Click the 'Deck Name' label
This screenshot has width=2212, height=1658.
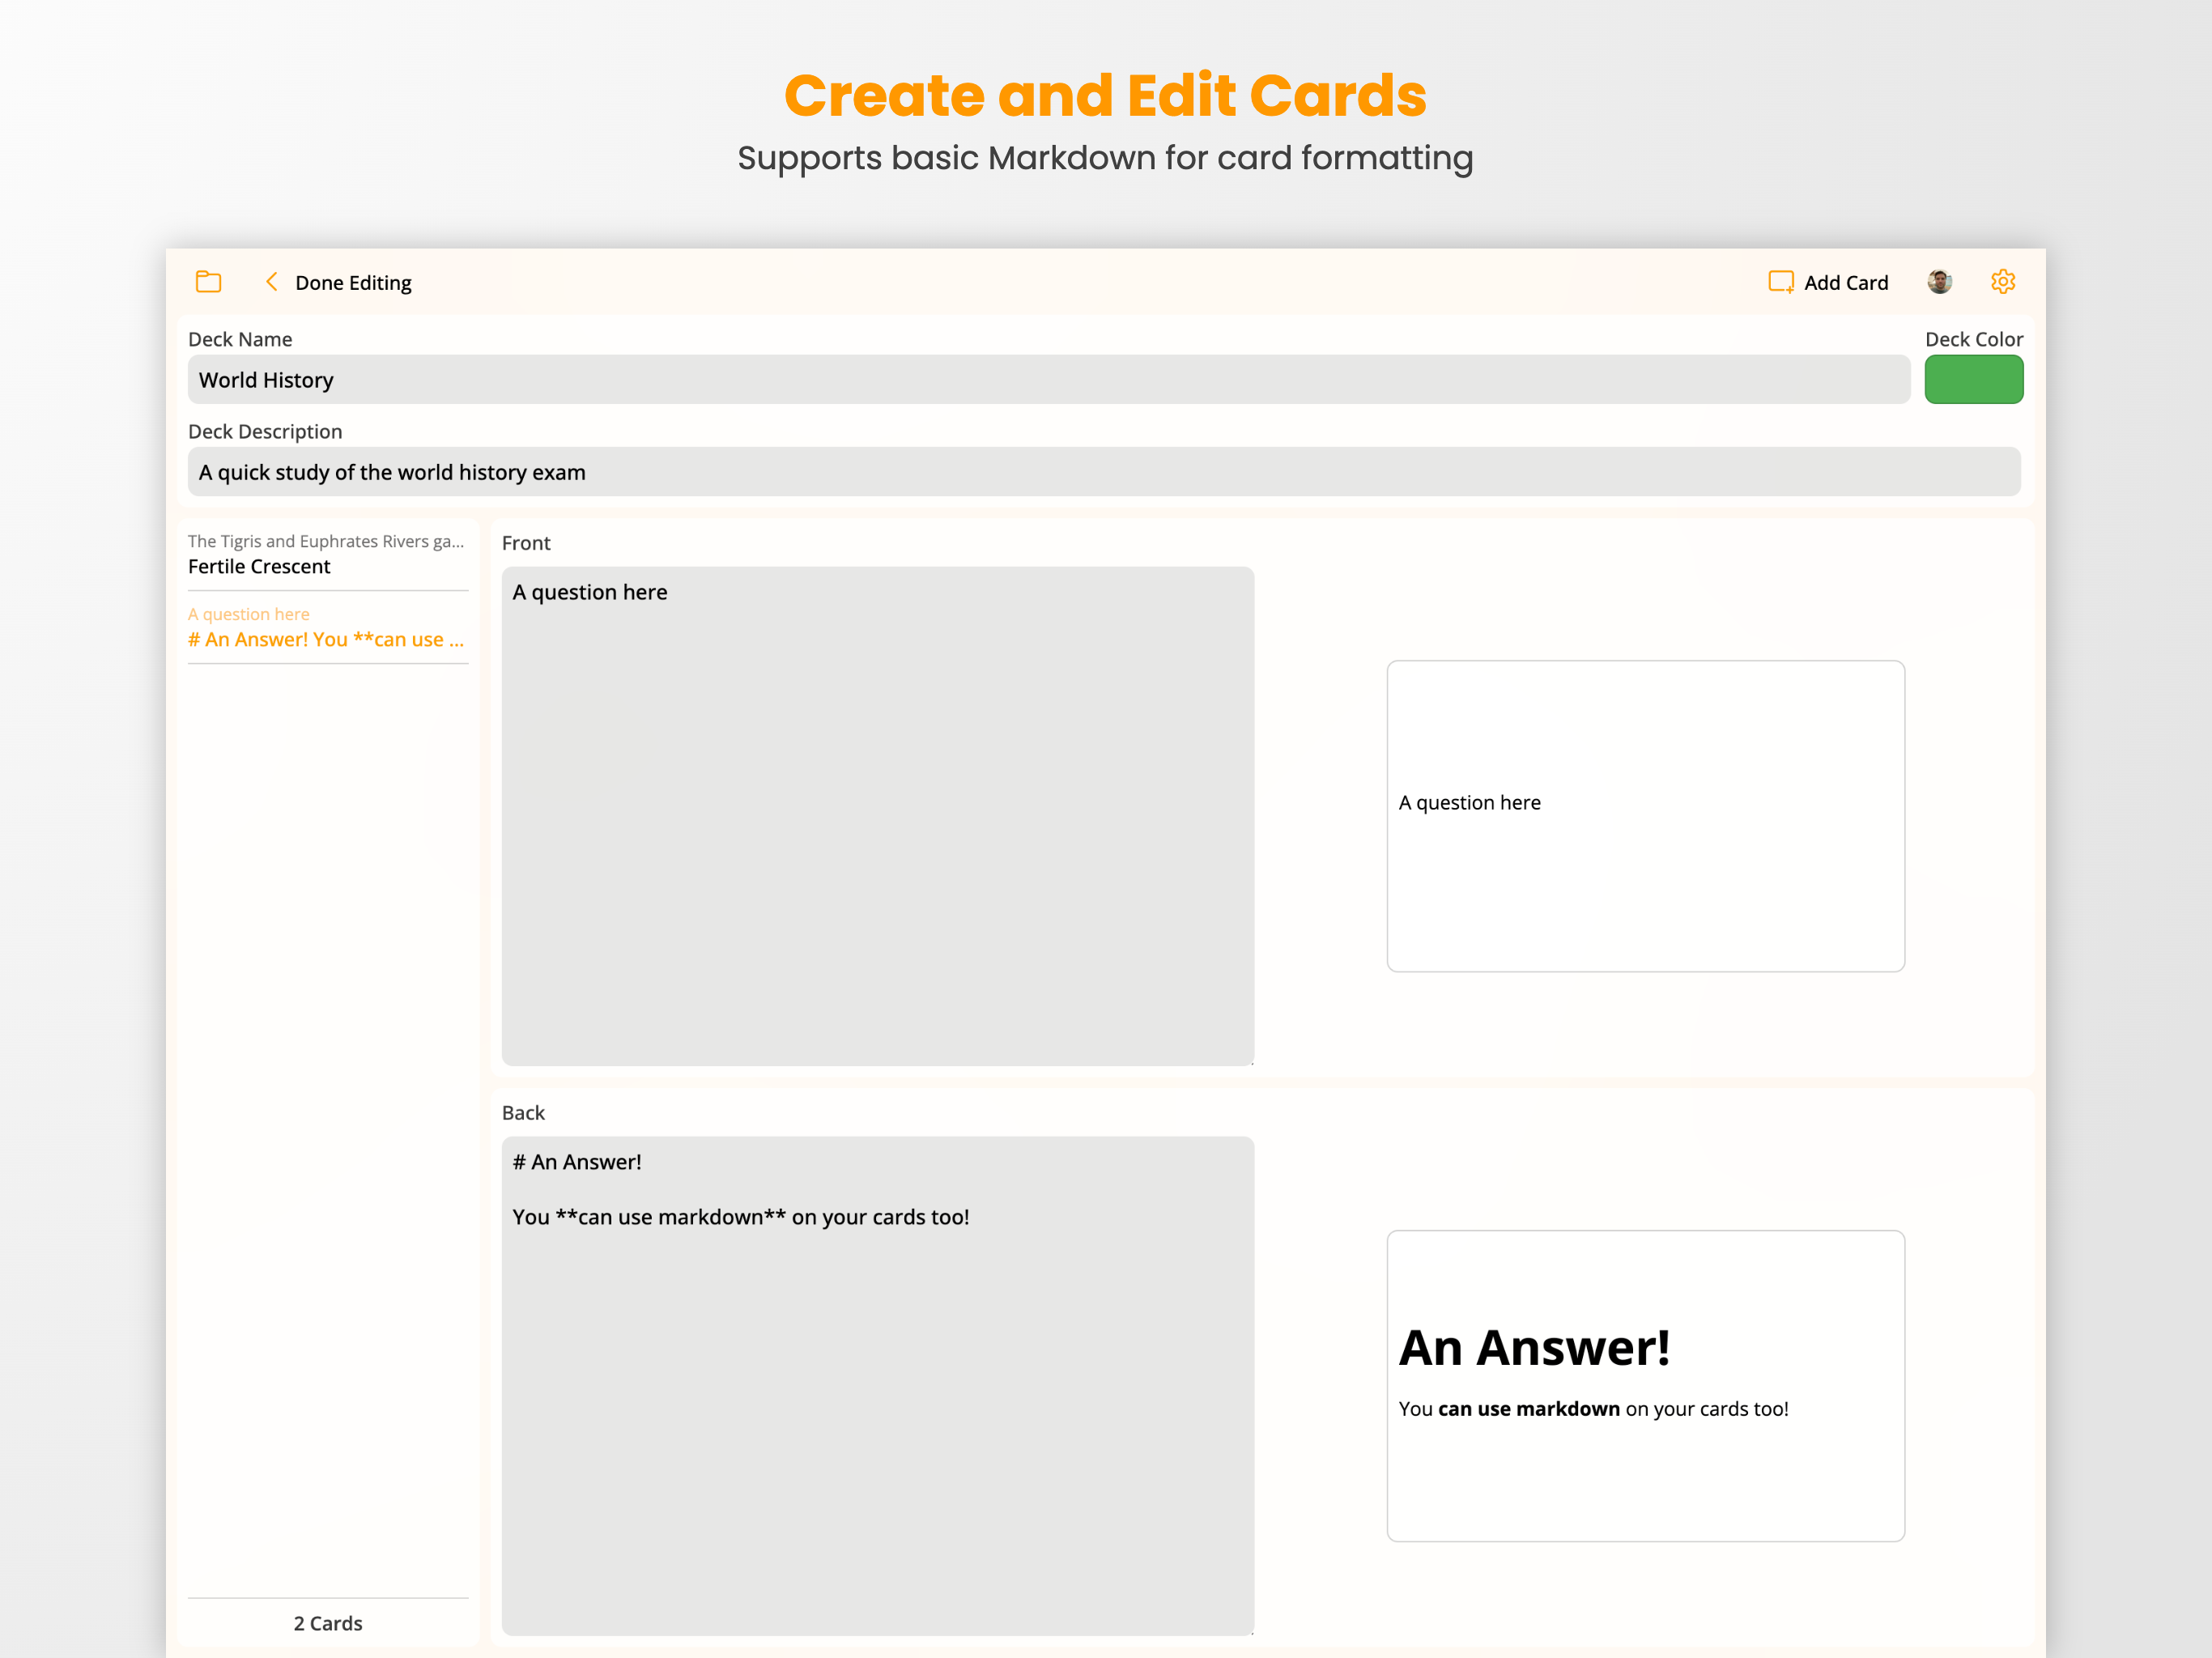pos(240,339)
